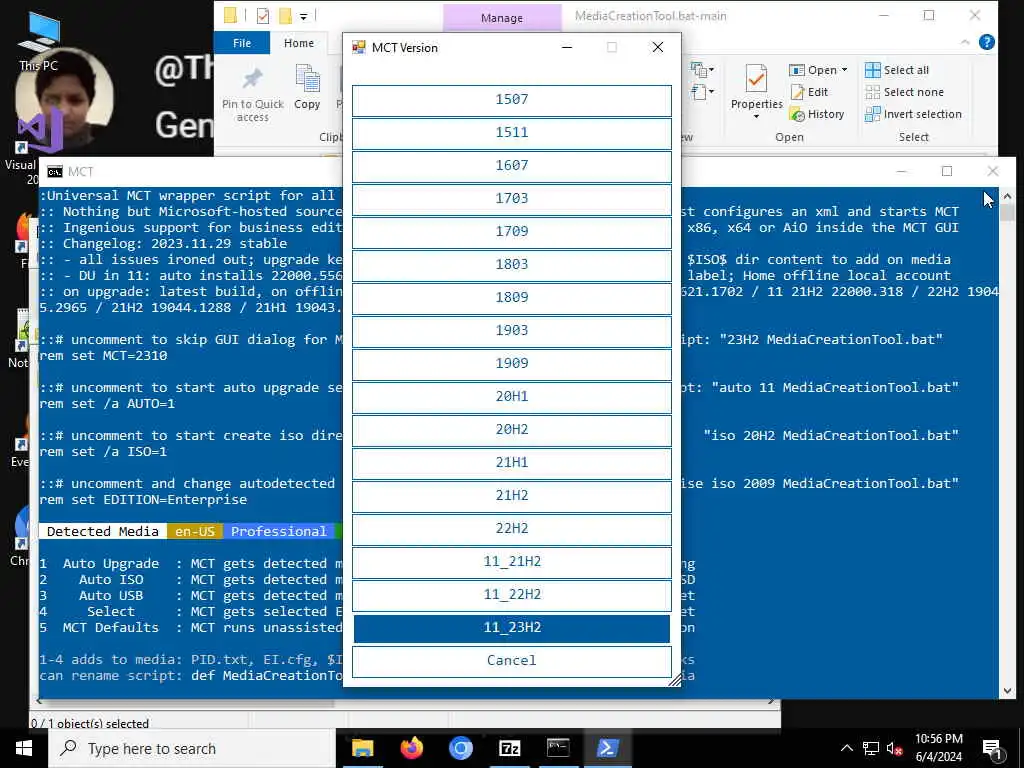This screenshot has width=1024, height=768.
Task: Pick the 1809 version
Action: (511, 298)
